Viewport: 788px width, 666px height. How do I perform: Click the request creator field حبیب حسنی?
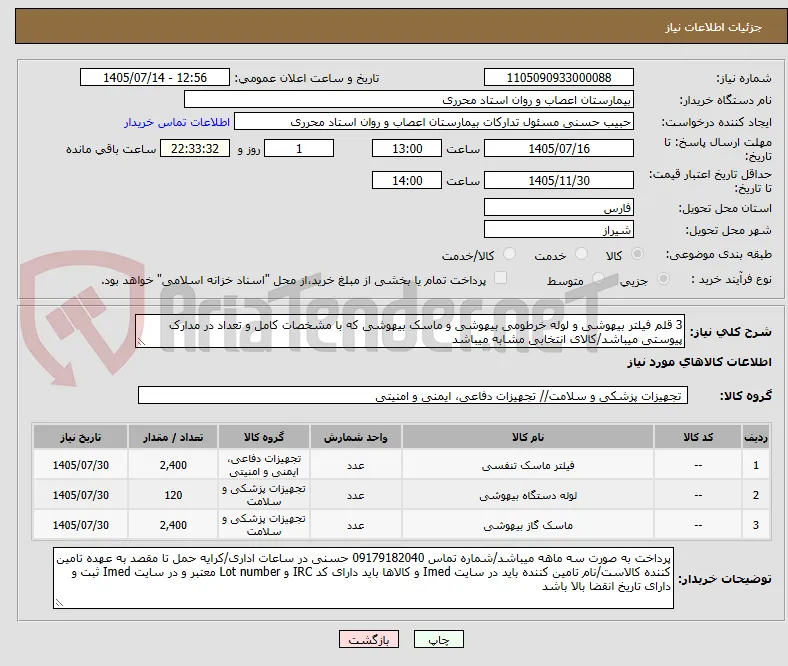click(x=434, y=122)
